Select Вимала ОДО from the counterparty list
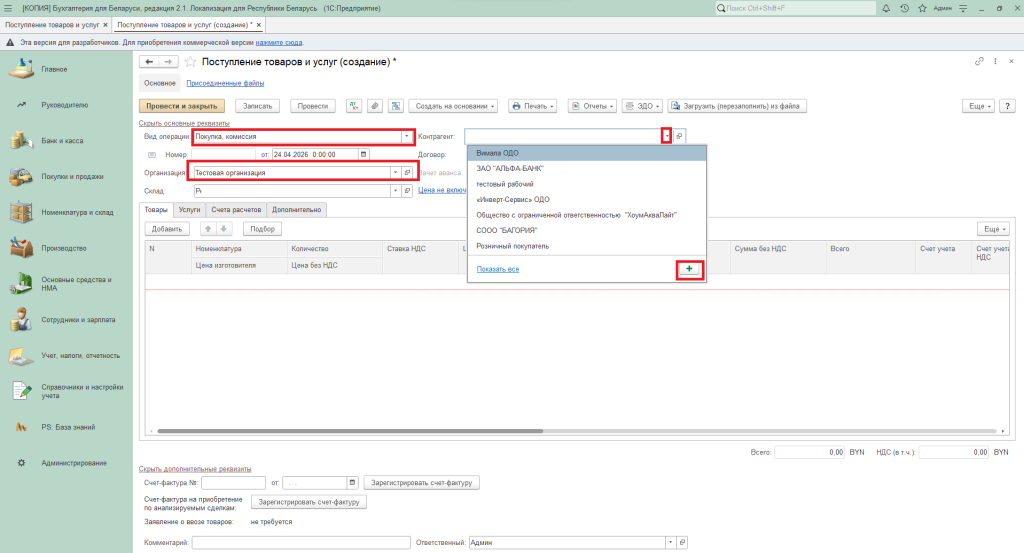Screen dimensions: 1024x553 (497, 153)
